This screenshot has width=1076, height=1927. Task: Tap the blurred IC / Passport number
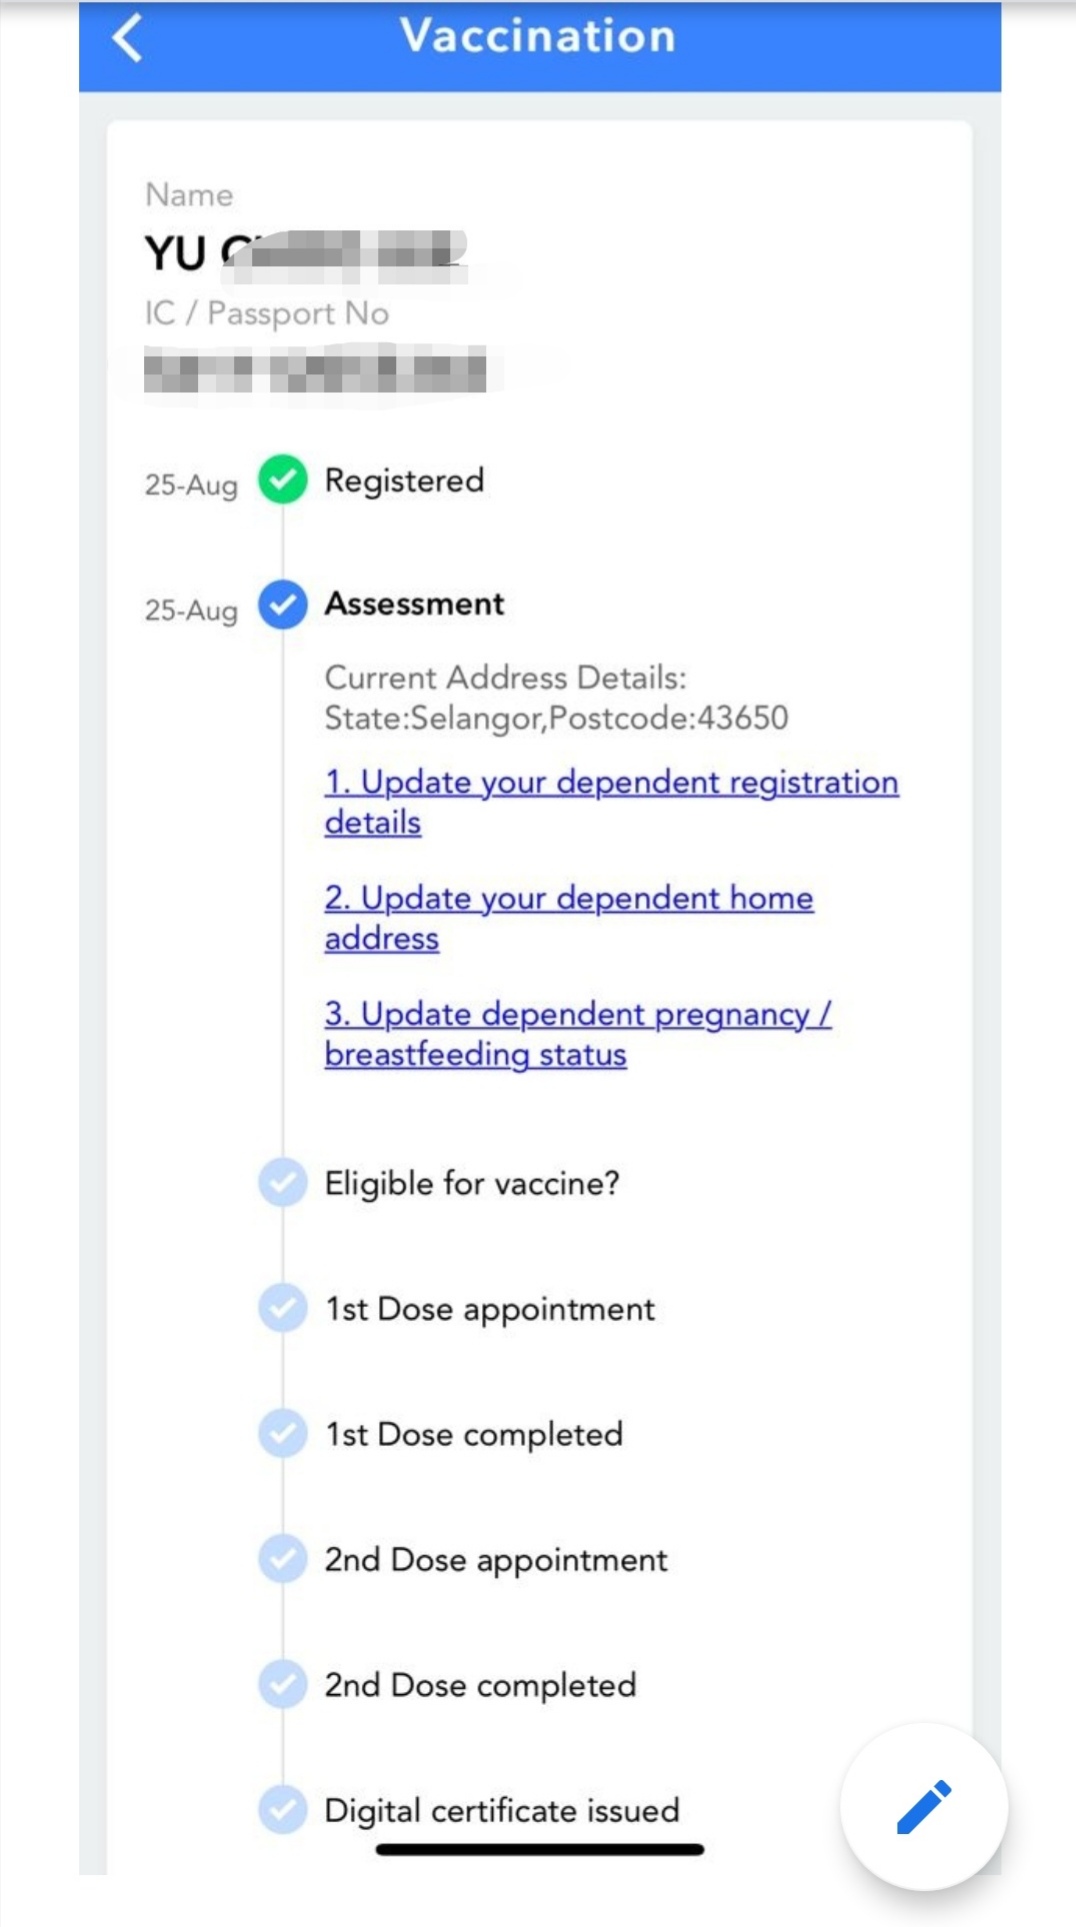coord(315,370)
